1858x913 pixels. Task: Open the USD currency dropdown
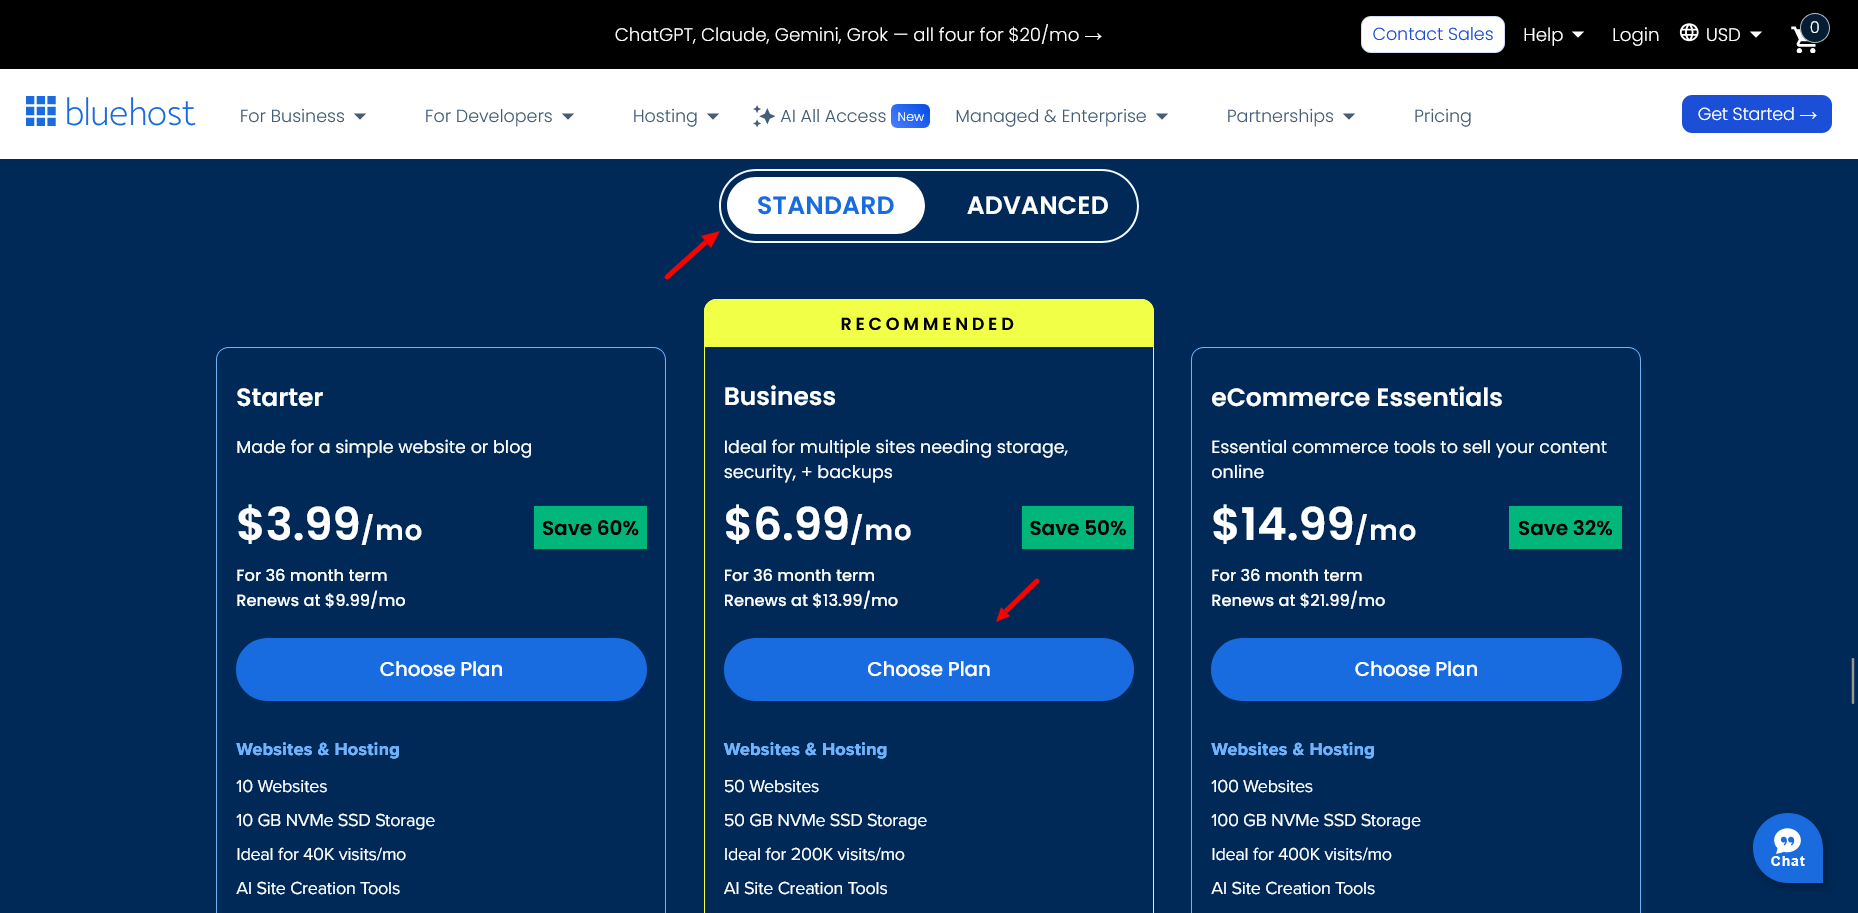[x=1733, y=35]
